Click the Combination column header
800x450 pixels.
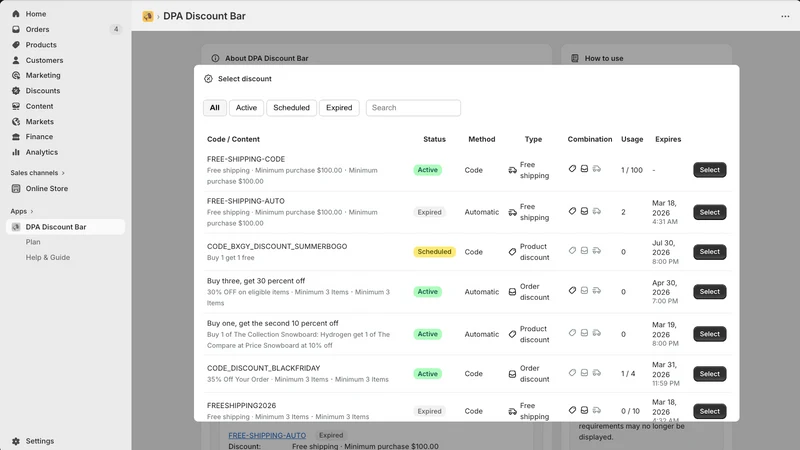pos(590,139)
